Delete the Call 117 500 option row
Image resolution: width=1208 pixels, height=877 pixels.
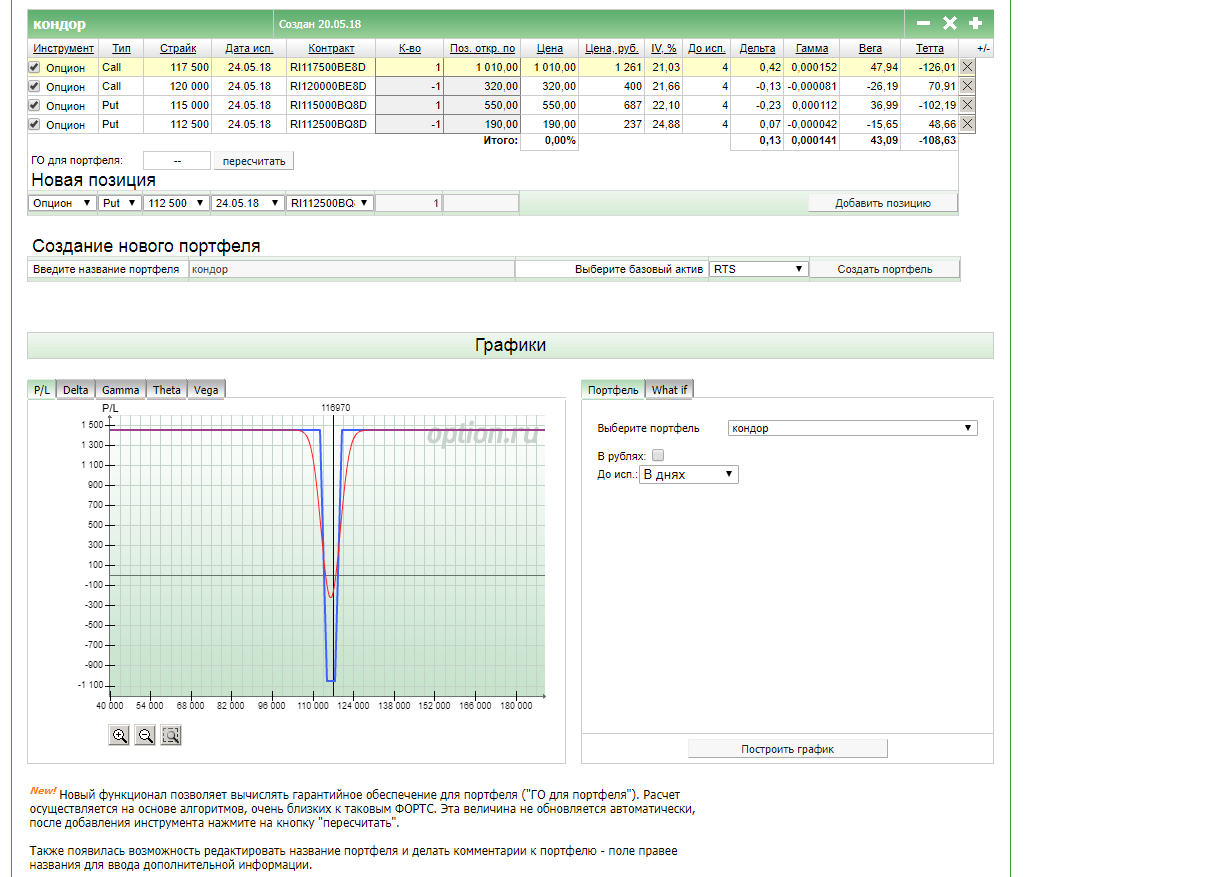[967, 67]
